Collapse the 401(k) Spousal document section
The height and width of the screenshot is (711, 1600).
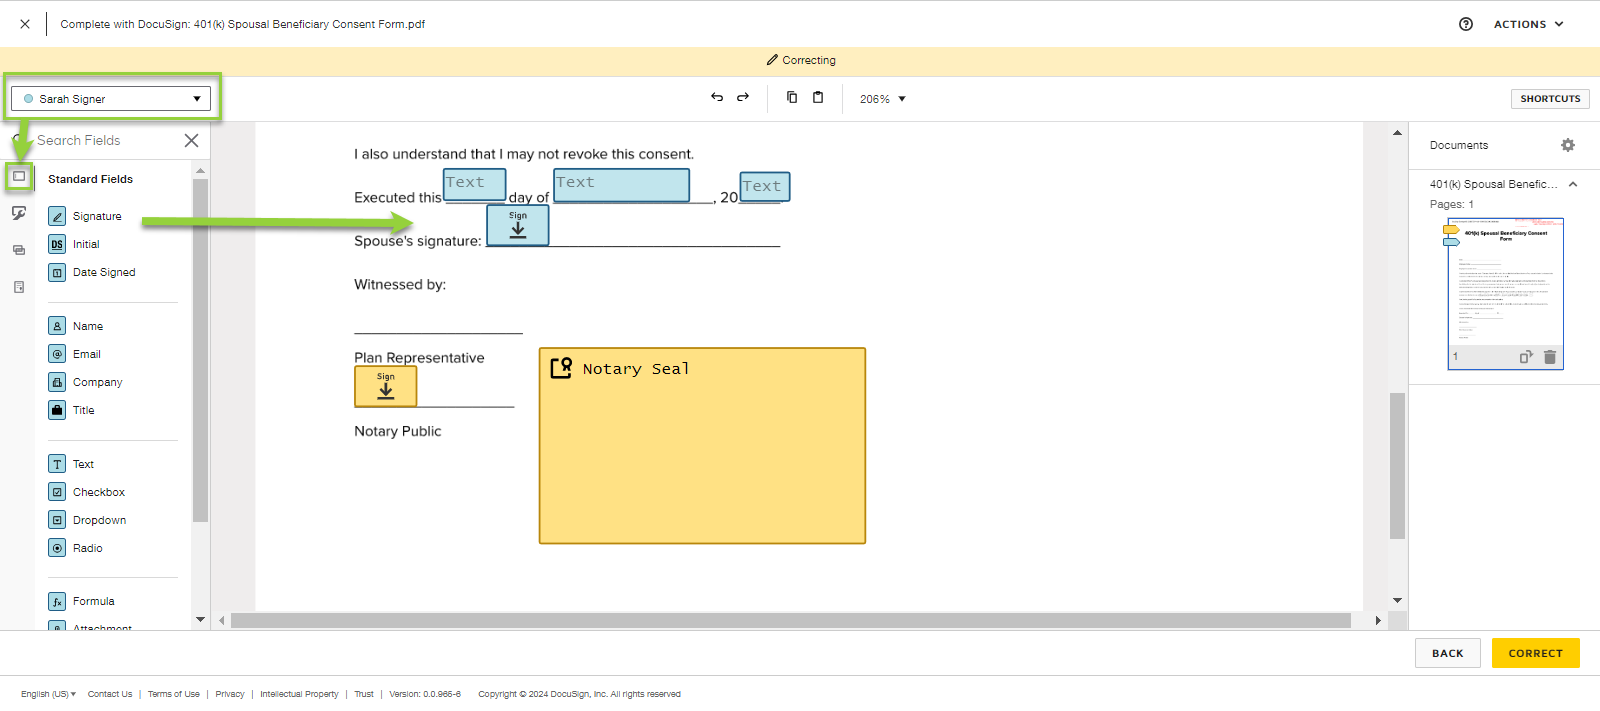click(1573, 184)
